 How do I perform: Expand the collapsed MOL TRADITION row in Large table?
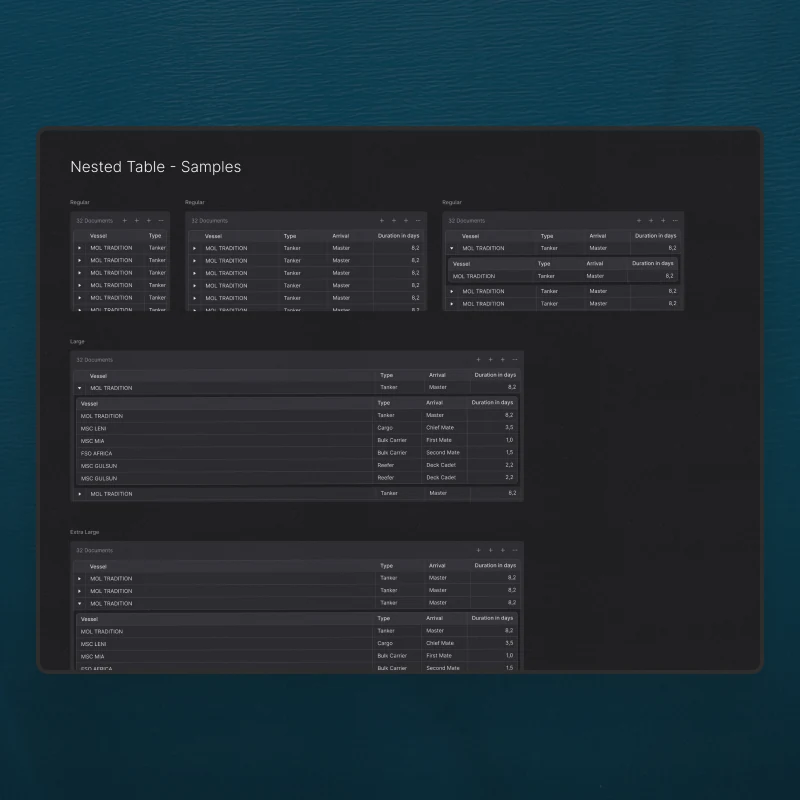pos(80,493)
